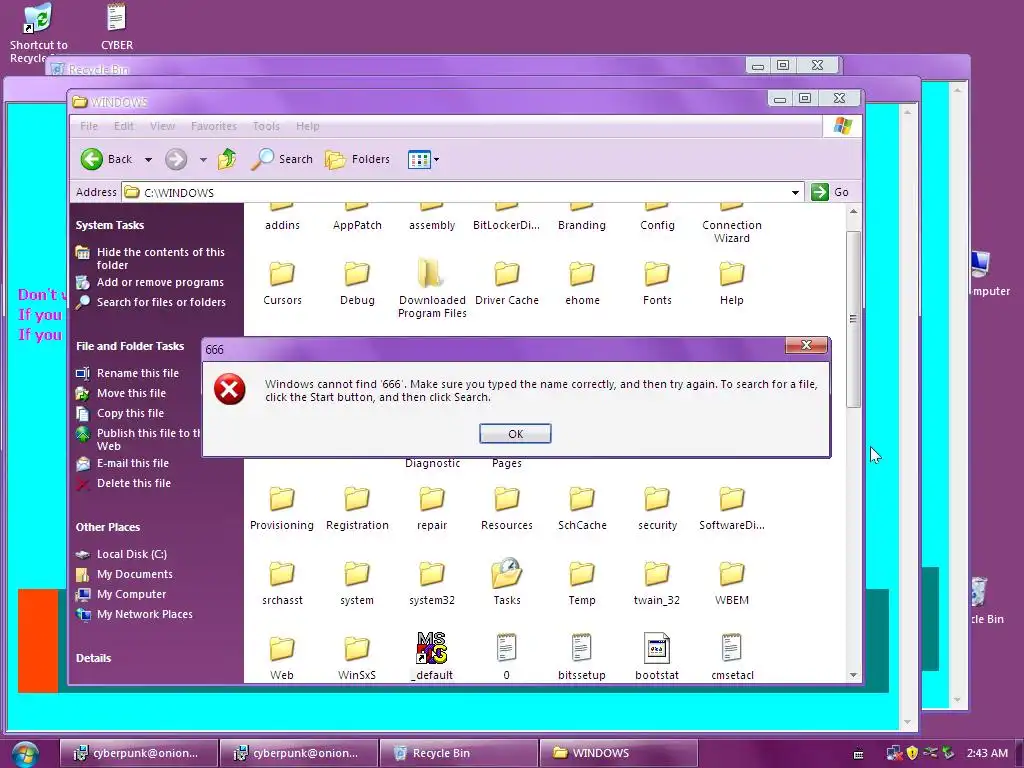Select the cmsetacl file icon
The image size is (1024, 768).
coord(731,647)
